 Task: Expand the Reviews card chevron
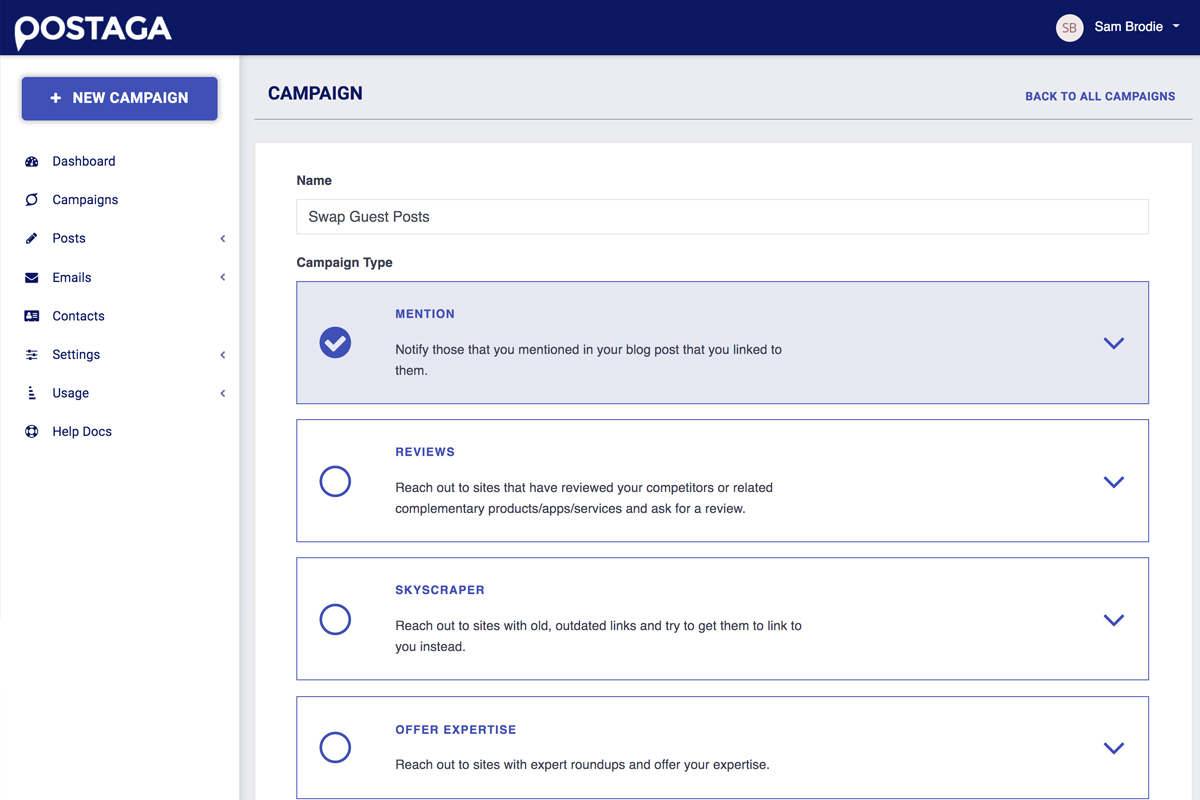1114,482
